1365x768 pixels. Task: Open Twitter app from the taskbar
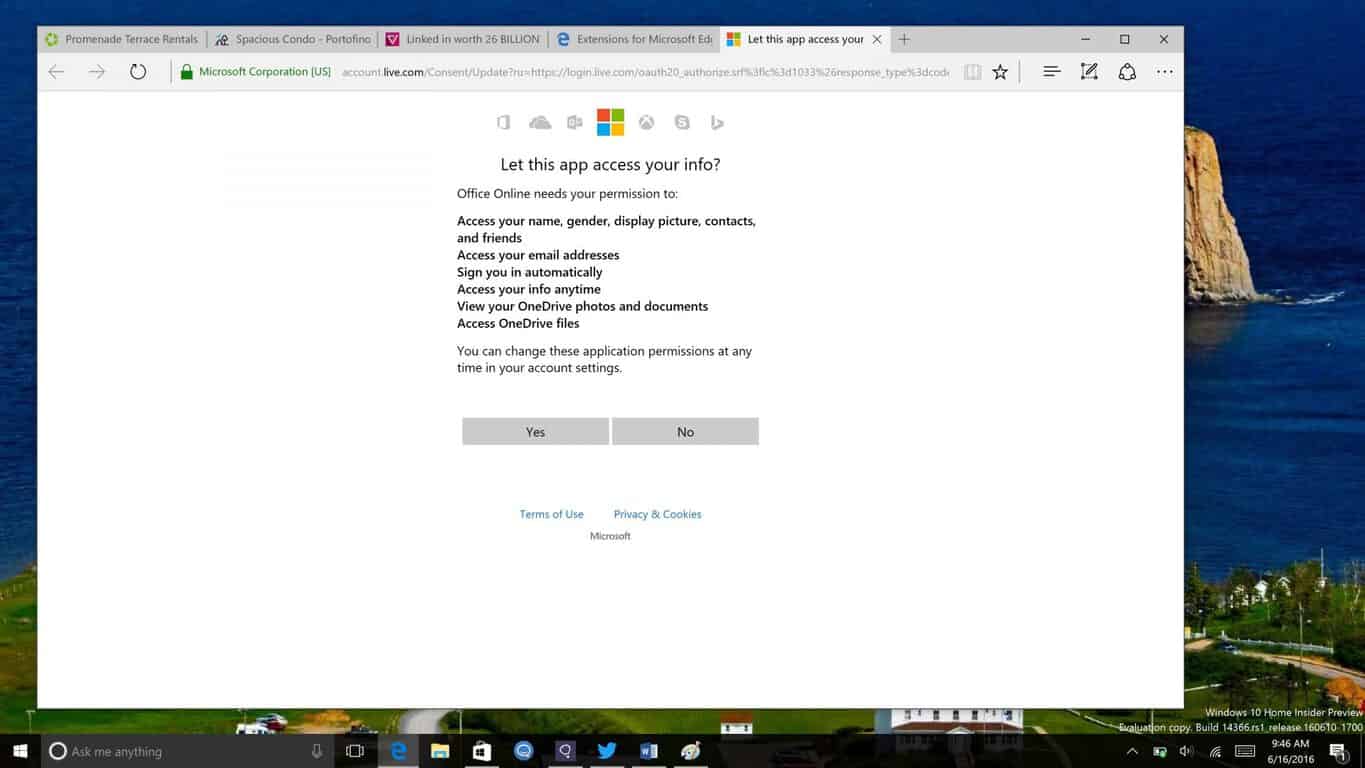pos(607,751)
